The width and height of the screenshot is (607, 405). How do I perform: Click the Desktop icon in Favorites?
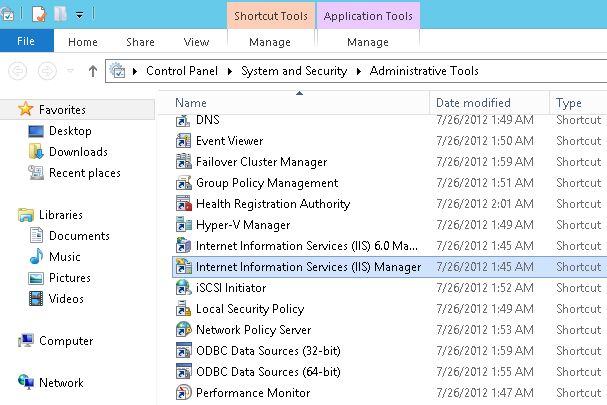[36, 131]
